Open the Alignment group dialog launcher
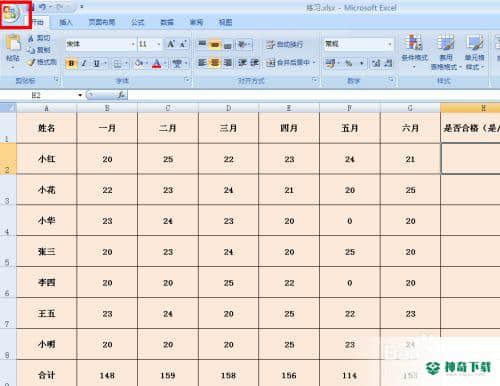 tap(315, 80)
